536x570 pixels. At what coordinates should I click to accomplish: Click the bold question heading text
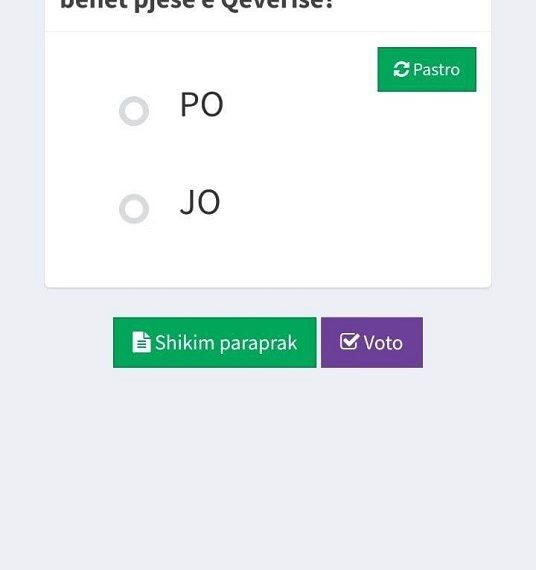tap(196, 5)
